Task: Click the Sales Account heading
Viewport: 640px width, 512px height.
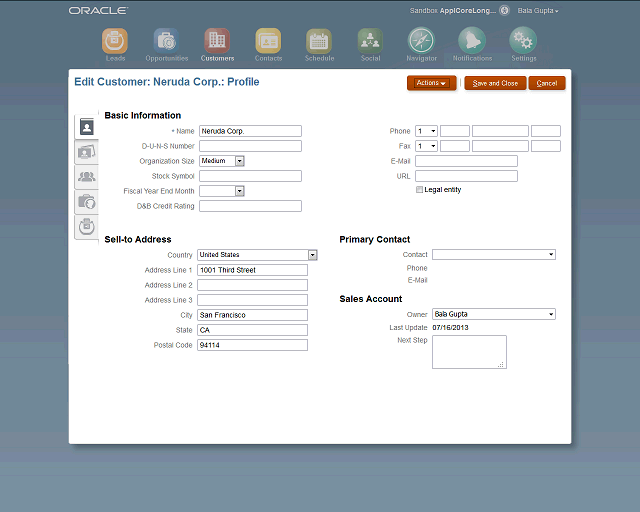Action: point(371,299)
